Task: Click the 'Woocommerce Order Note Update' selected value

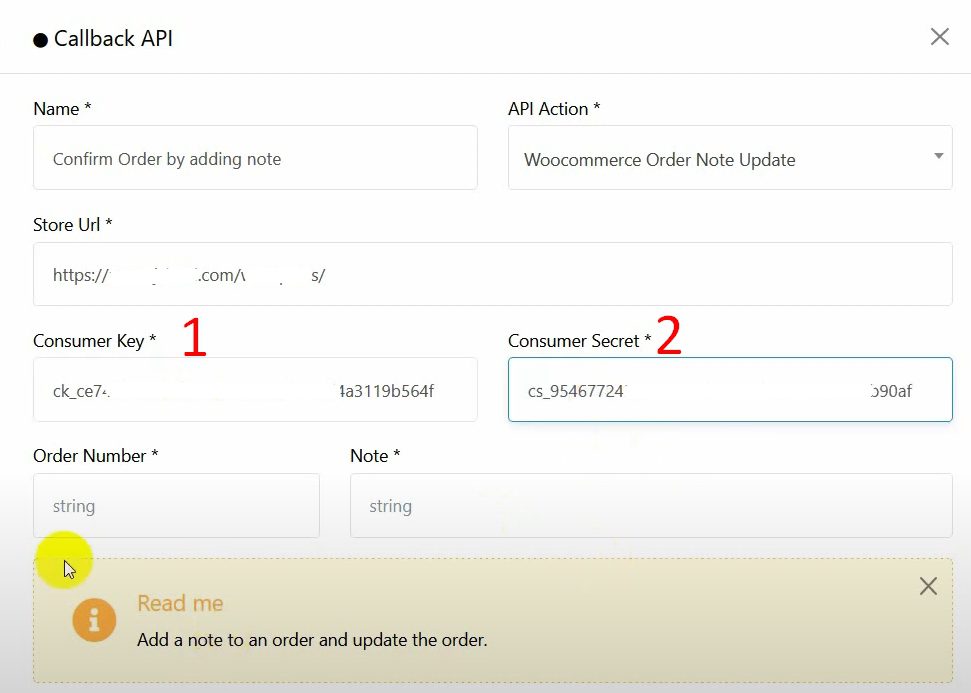Action: [660, 160]
